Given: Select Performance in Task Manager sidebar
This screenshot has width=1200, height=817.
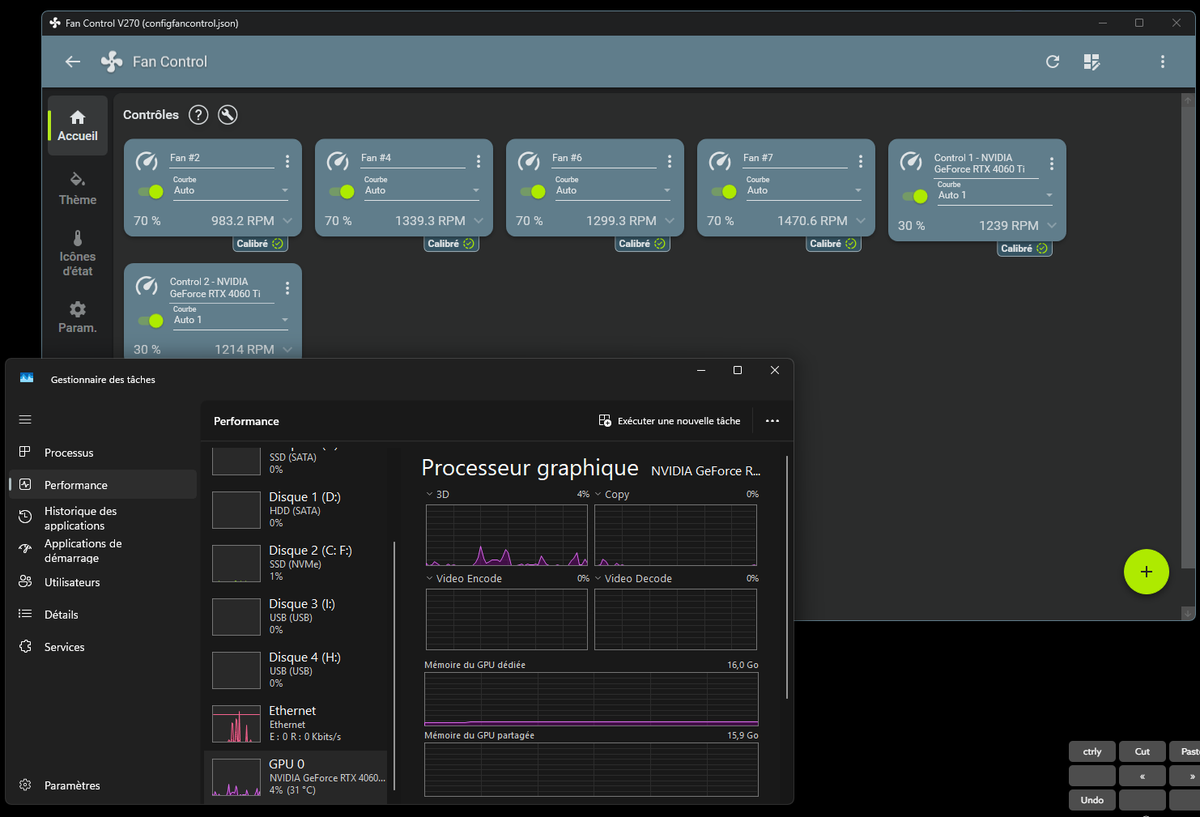Looking at the screenshot, I should pyautogui.click(x=103, y=485).
